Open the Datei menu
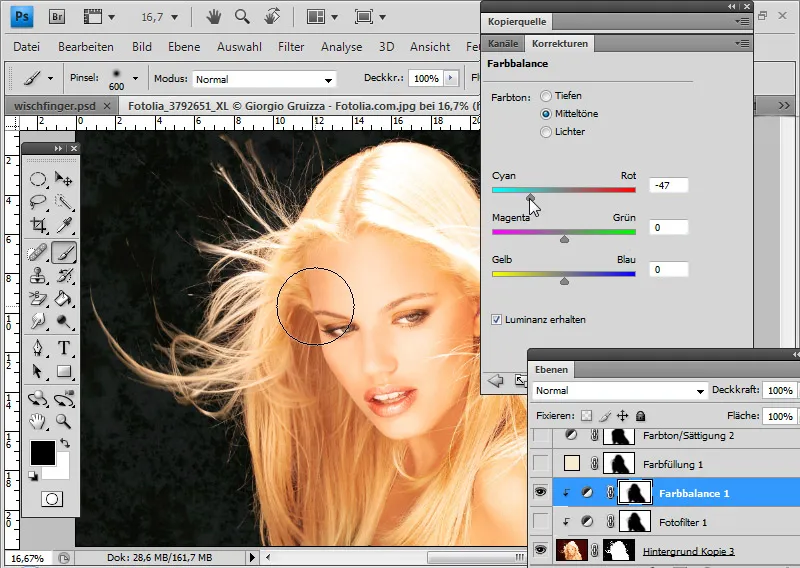Image resolution: width=800 pixels, height=568 pixels. click(x=27, y=47)
